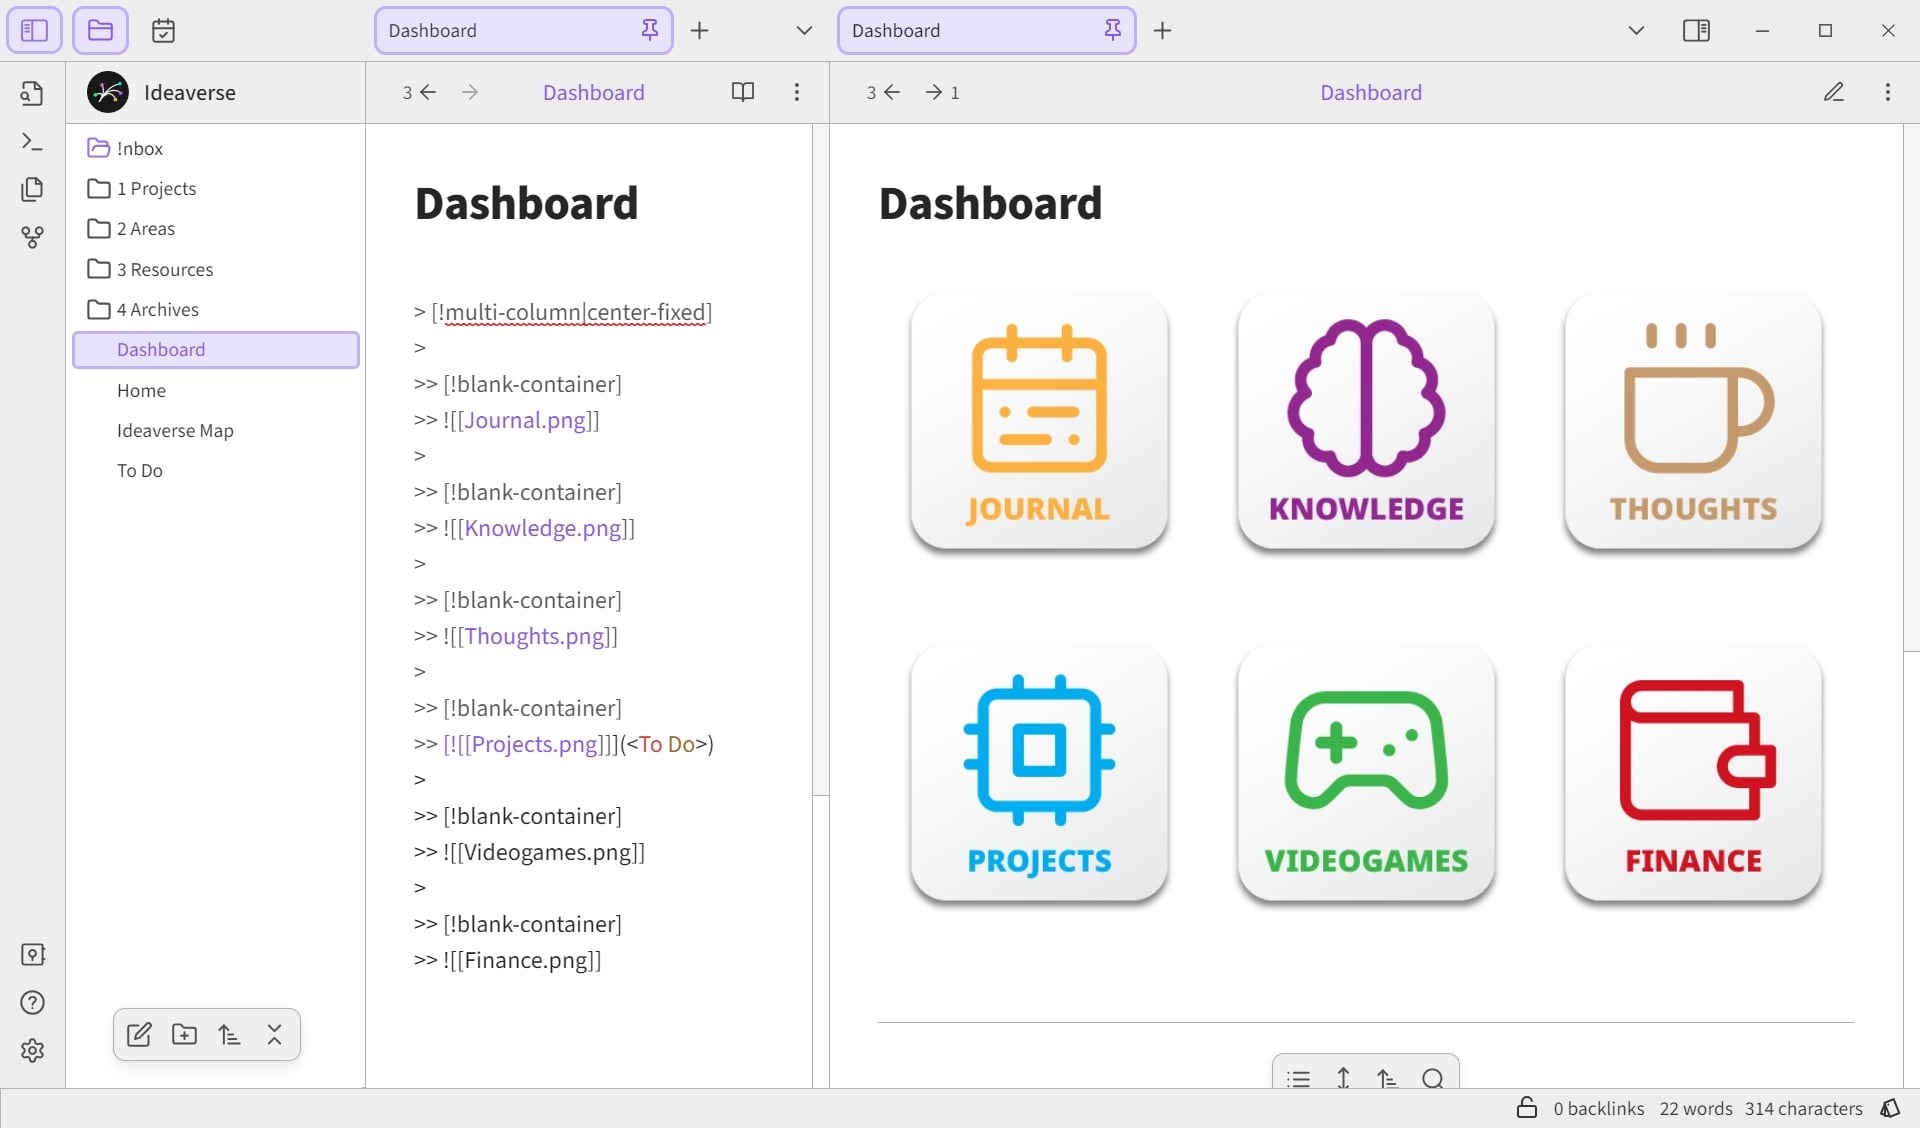Click the Projects dashboard tile

pos(1039,772)
